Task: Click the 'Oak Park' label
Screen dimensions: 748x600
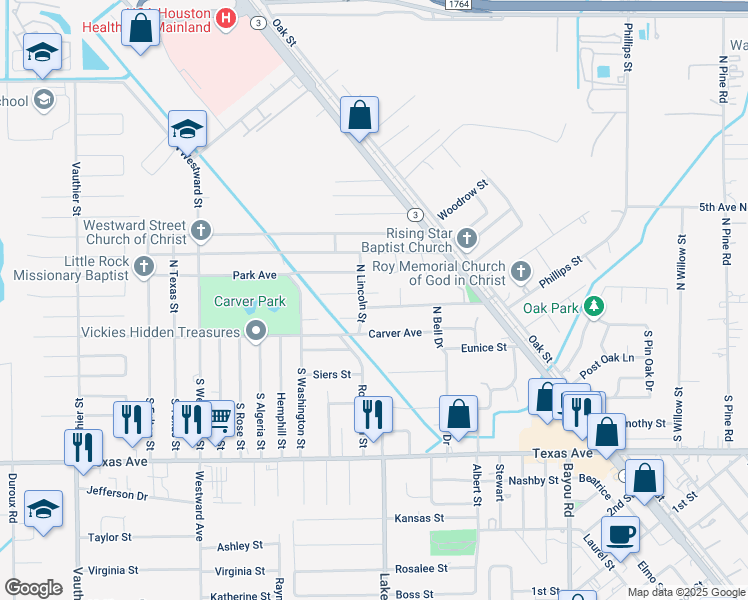Action: tap(551, 308)
